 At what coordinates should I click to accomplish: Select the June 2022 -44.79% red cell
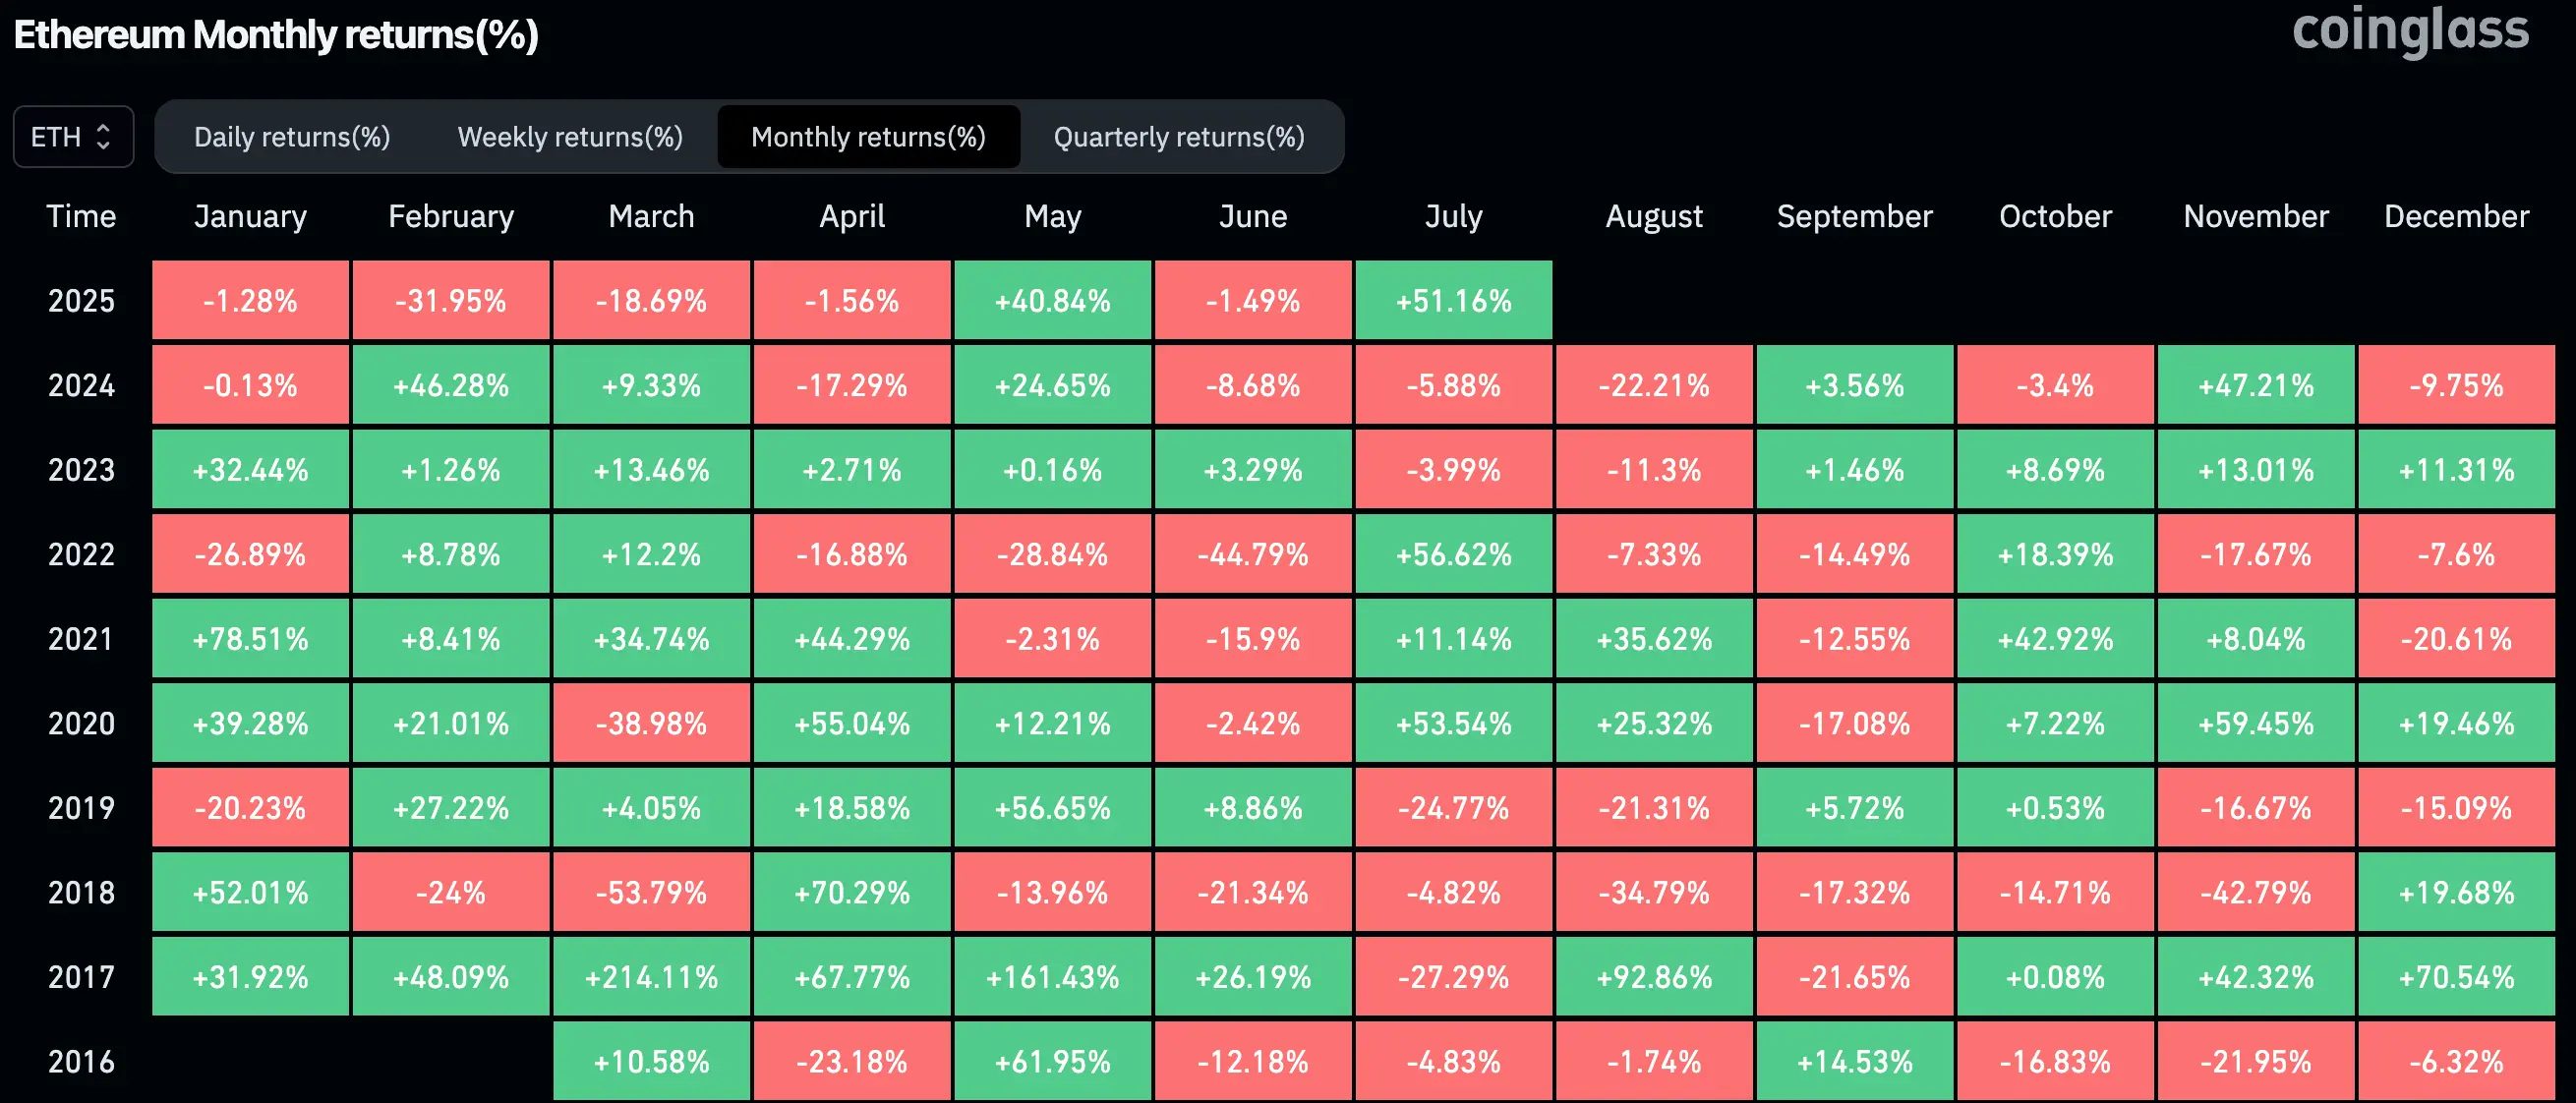[x=1252, y=553]
